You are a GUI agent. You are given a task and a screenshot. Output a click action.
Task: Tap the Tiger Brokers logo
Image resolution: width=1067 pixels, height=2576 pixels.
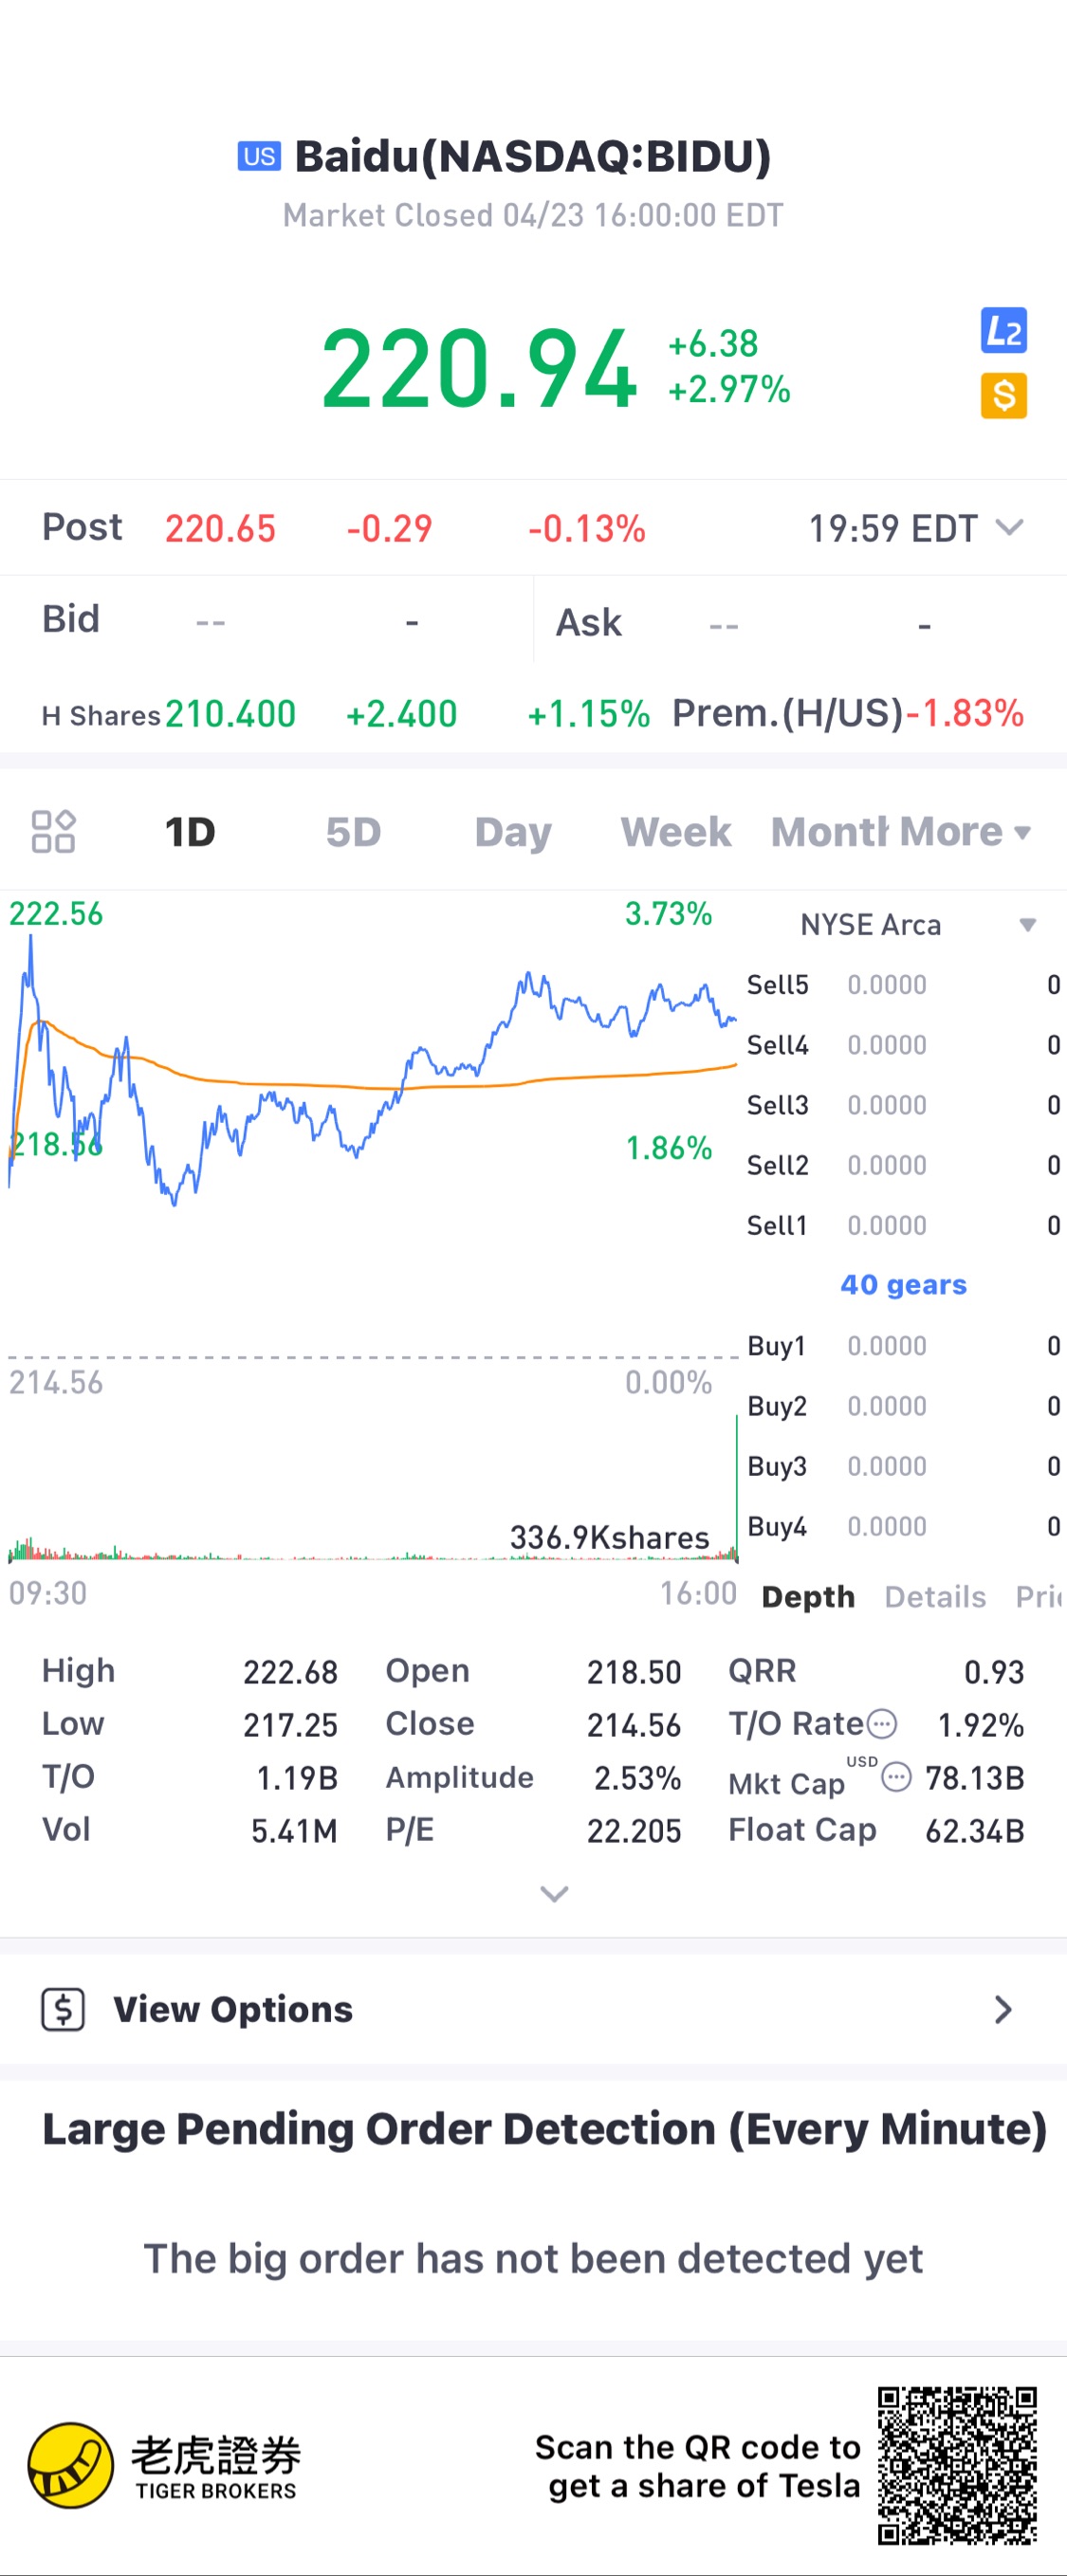click(70, 2465)
